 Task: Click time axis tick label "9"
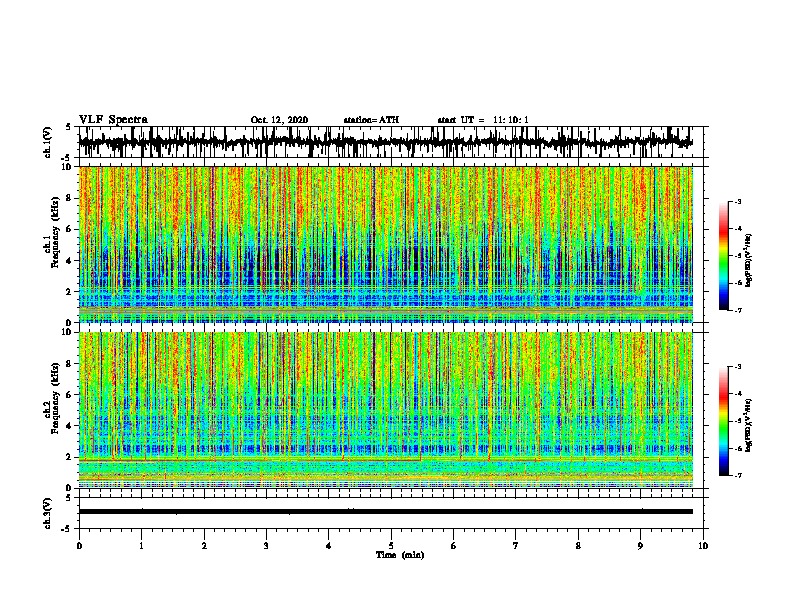pyautogui.click(x=640, y=546)
